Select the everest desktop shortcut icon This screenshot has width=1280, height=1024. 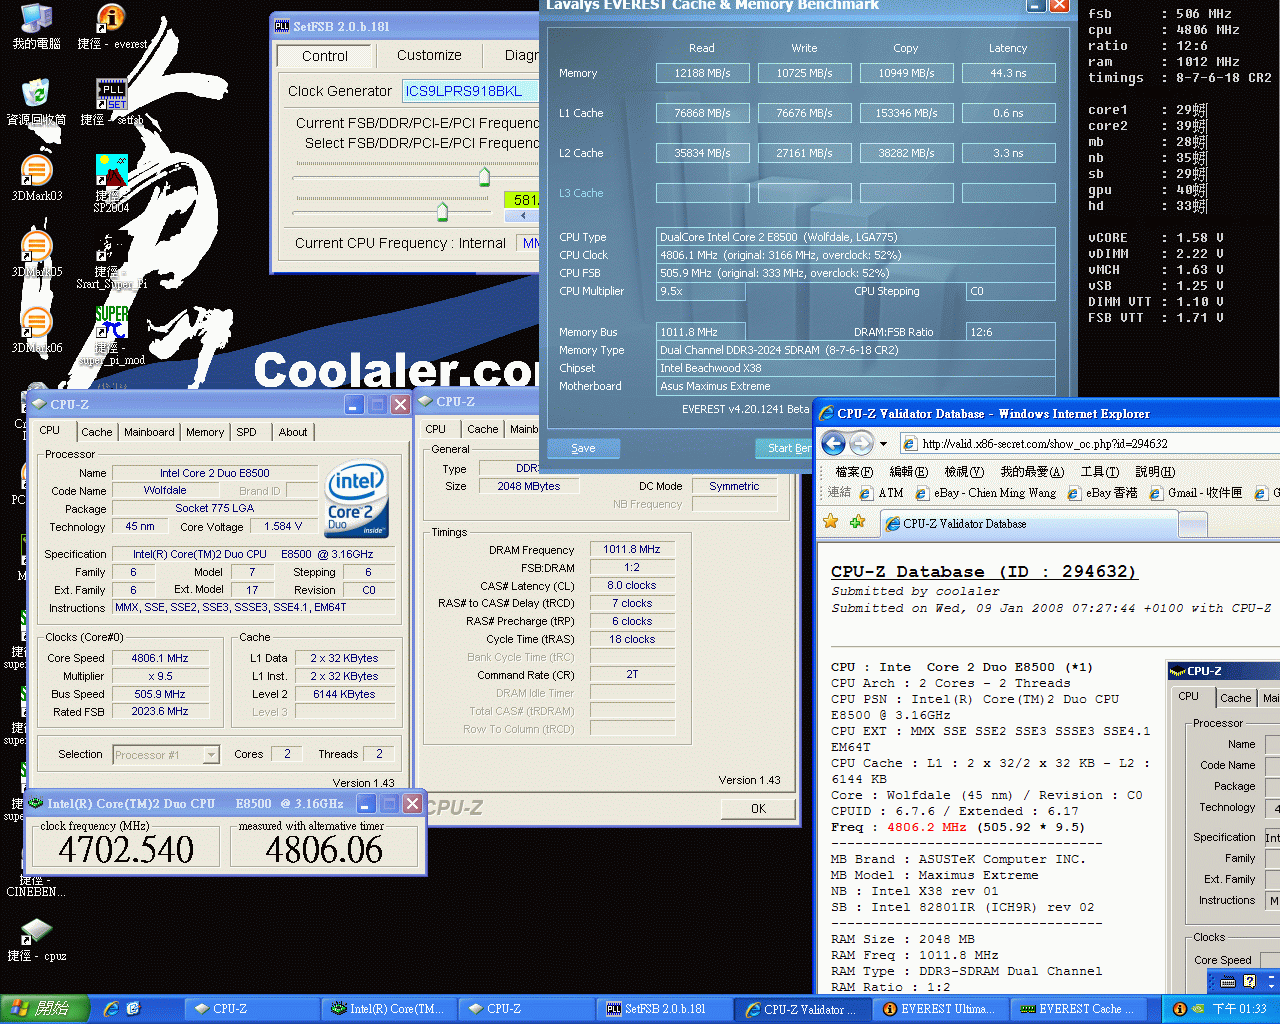click(111, 20)
